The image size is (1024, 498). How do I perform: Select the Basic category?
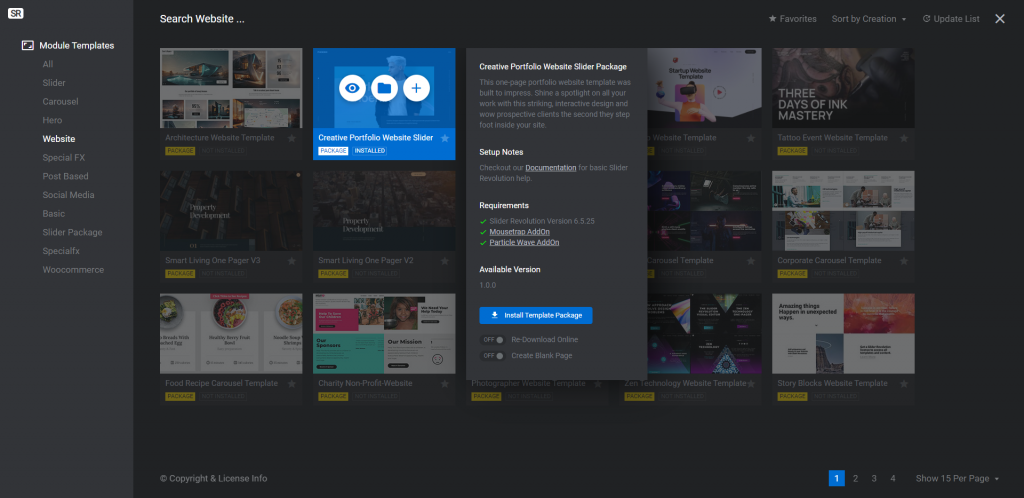tap(54, 213)
